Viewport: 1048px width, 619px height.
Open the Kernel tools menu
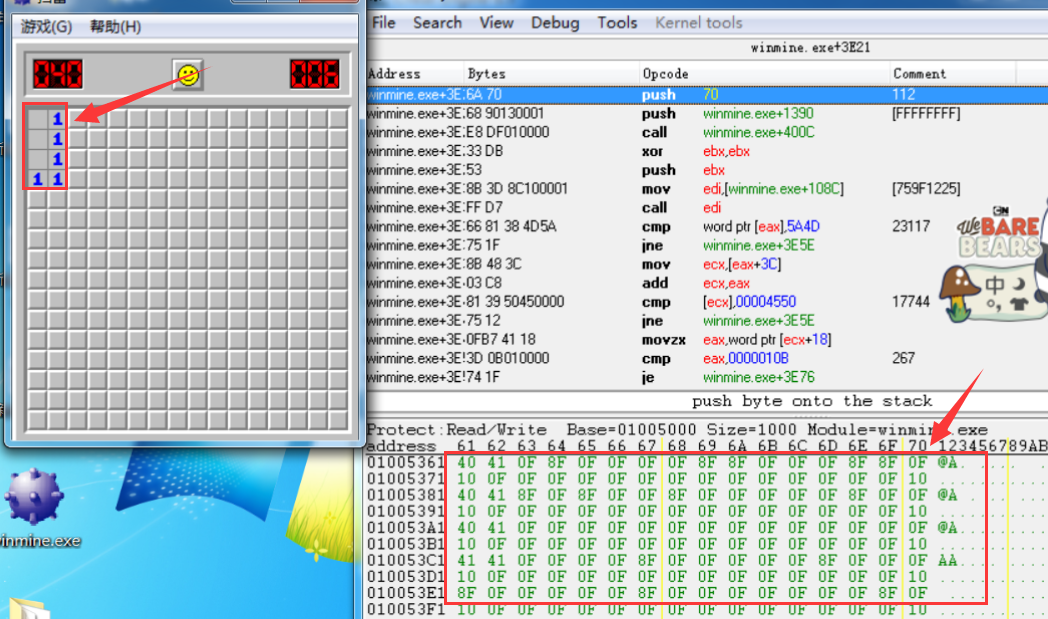[698, 23]
